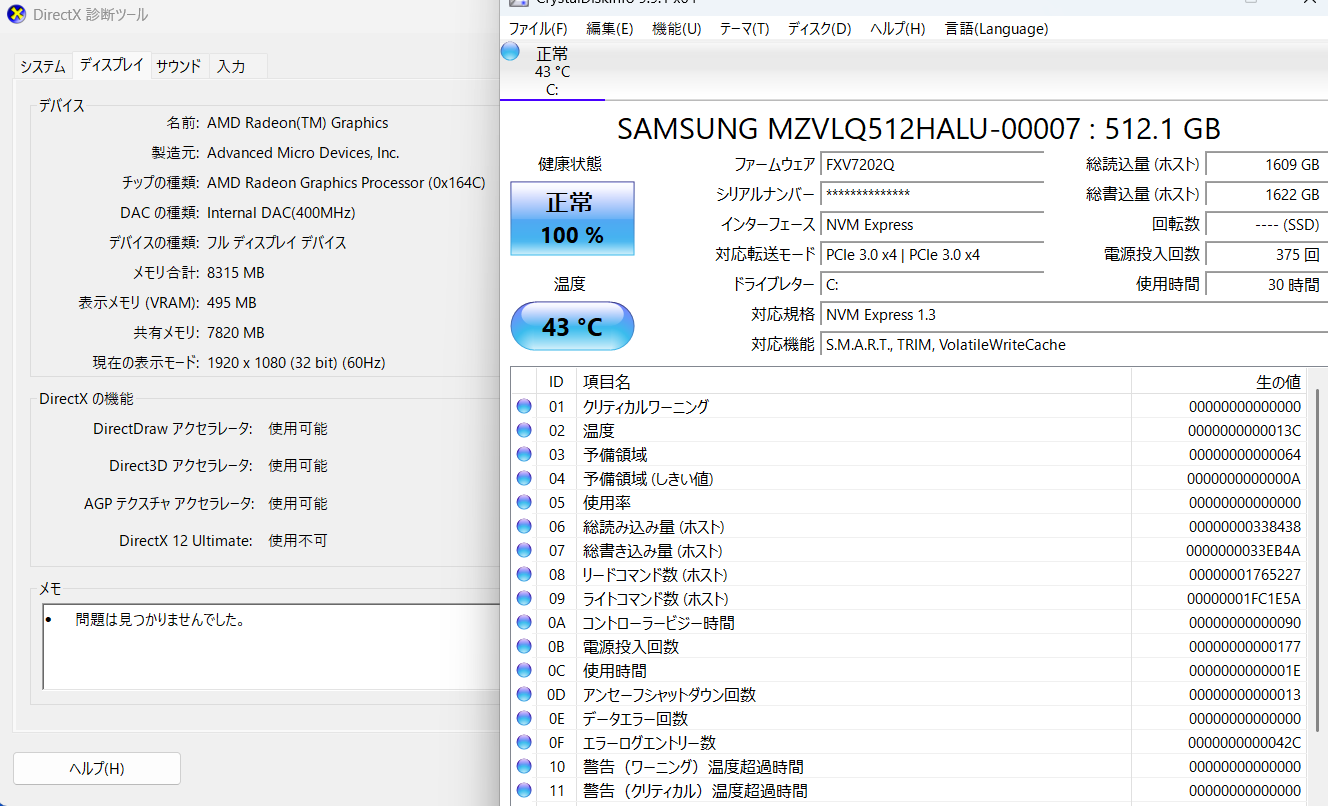This screenshot has height=806, width=1328.
Task: Click the ファームウェア field FXV7202Q
Action: tap(931, 164)
